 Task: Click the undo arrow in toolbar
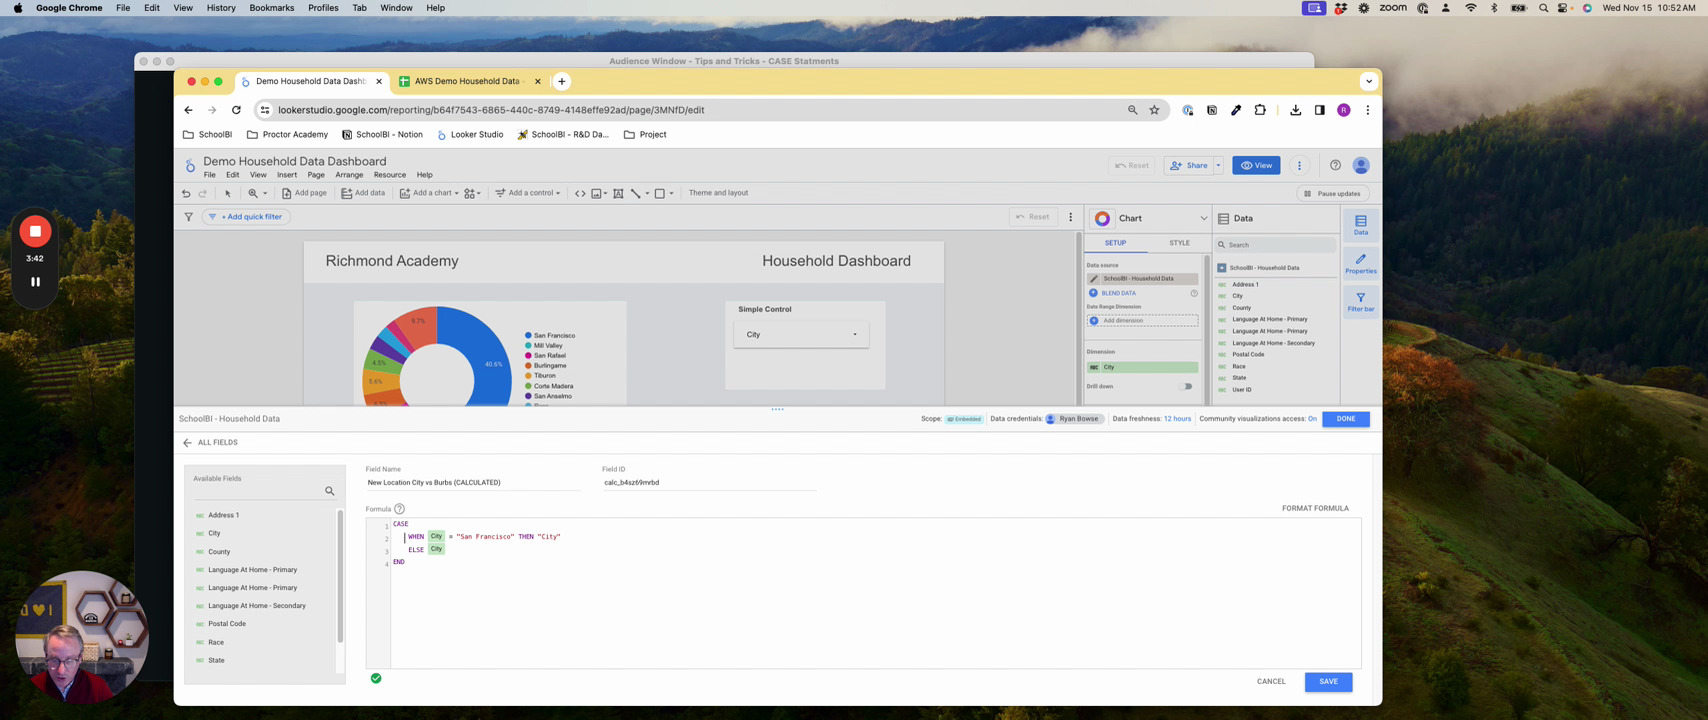186,193
